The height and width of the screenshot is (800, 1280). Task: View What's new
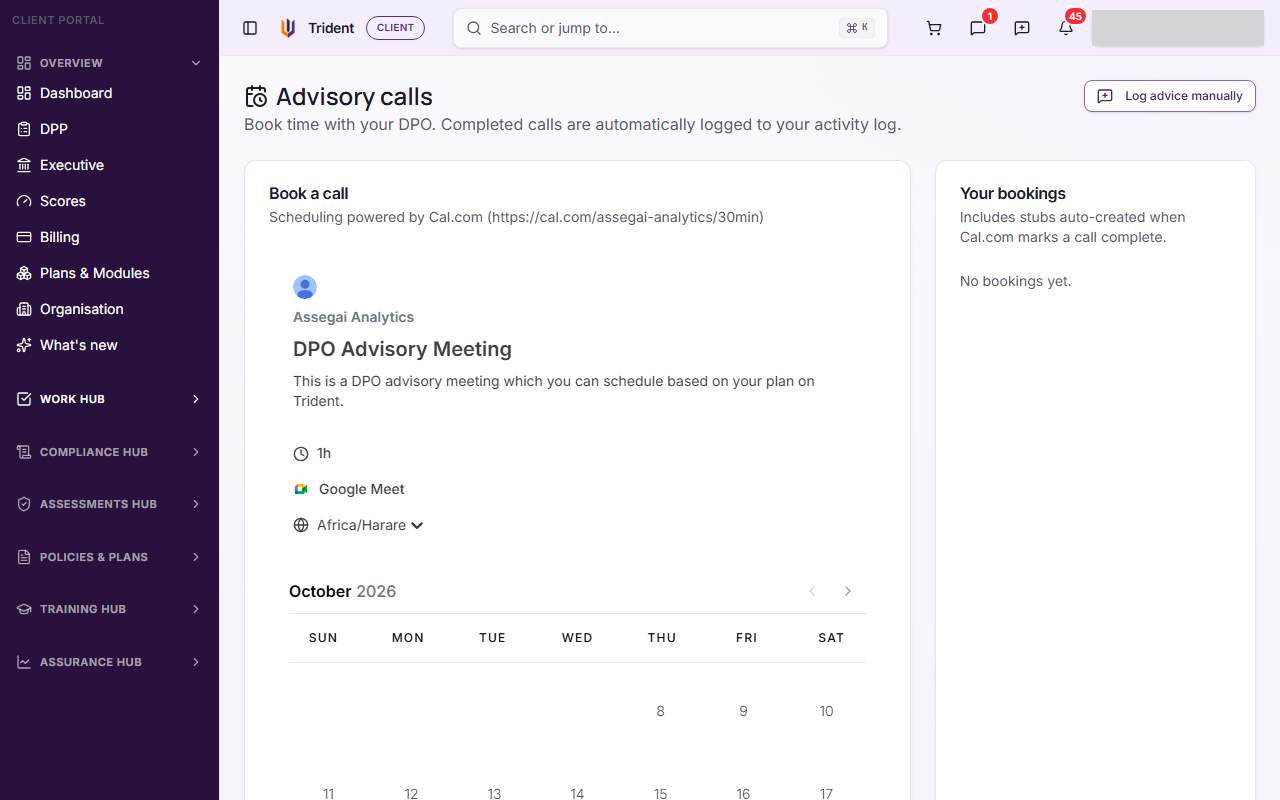109,345
